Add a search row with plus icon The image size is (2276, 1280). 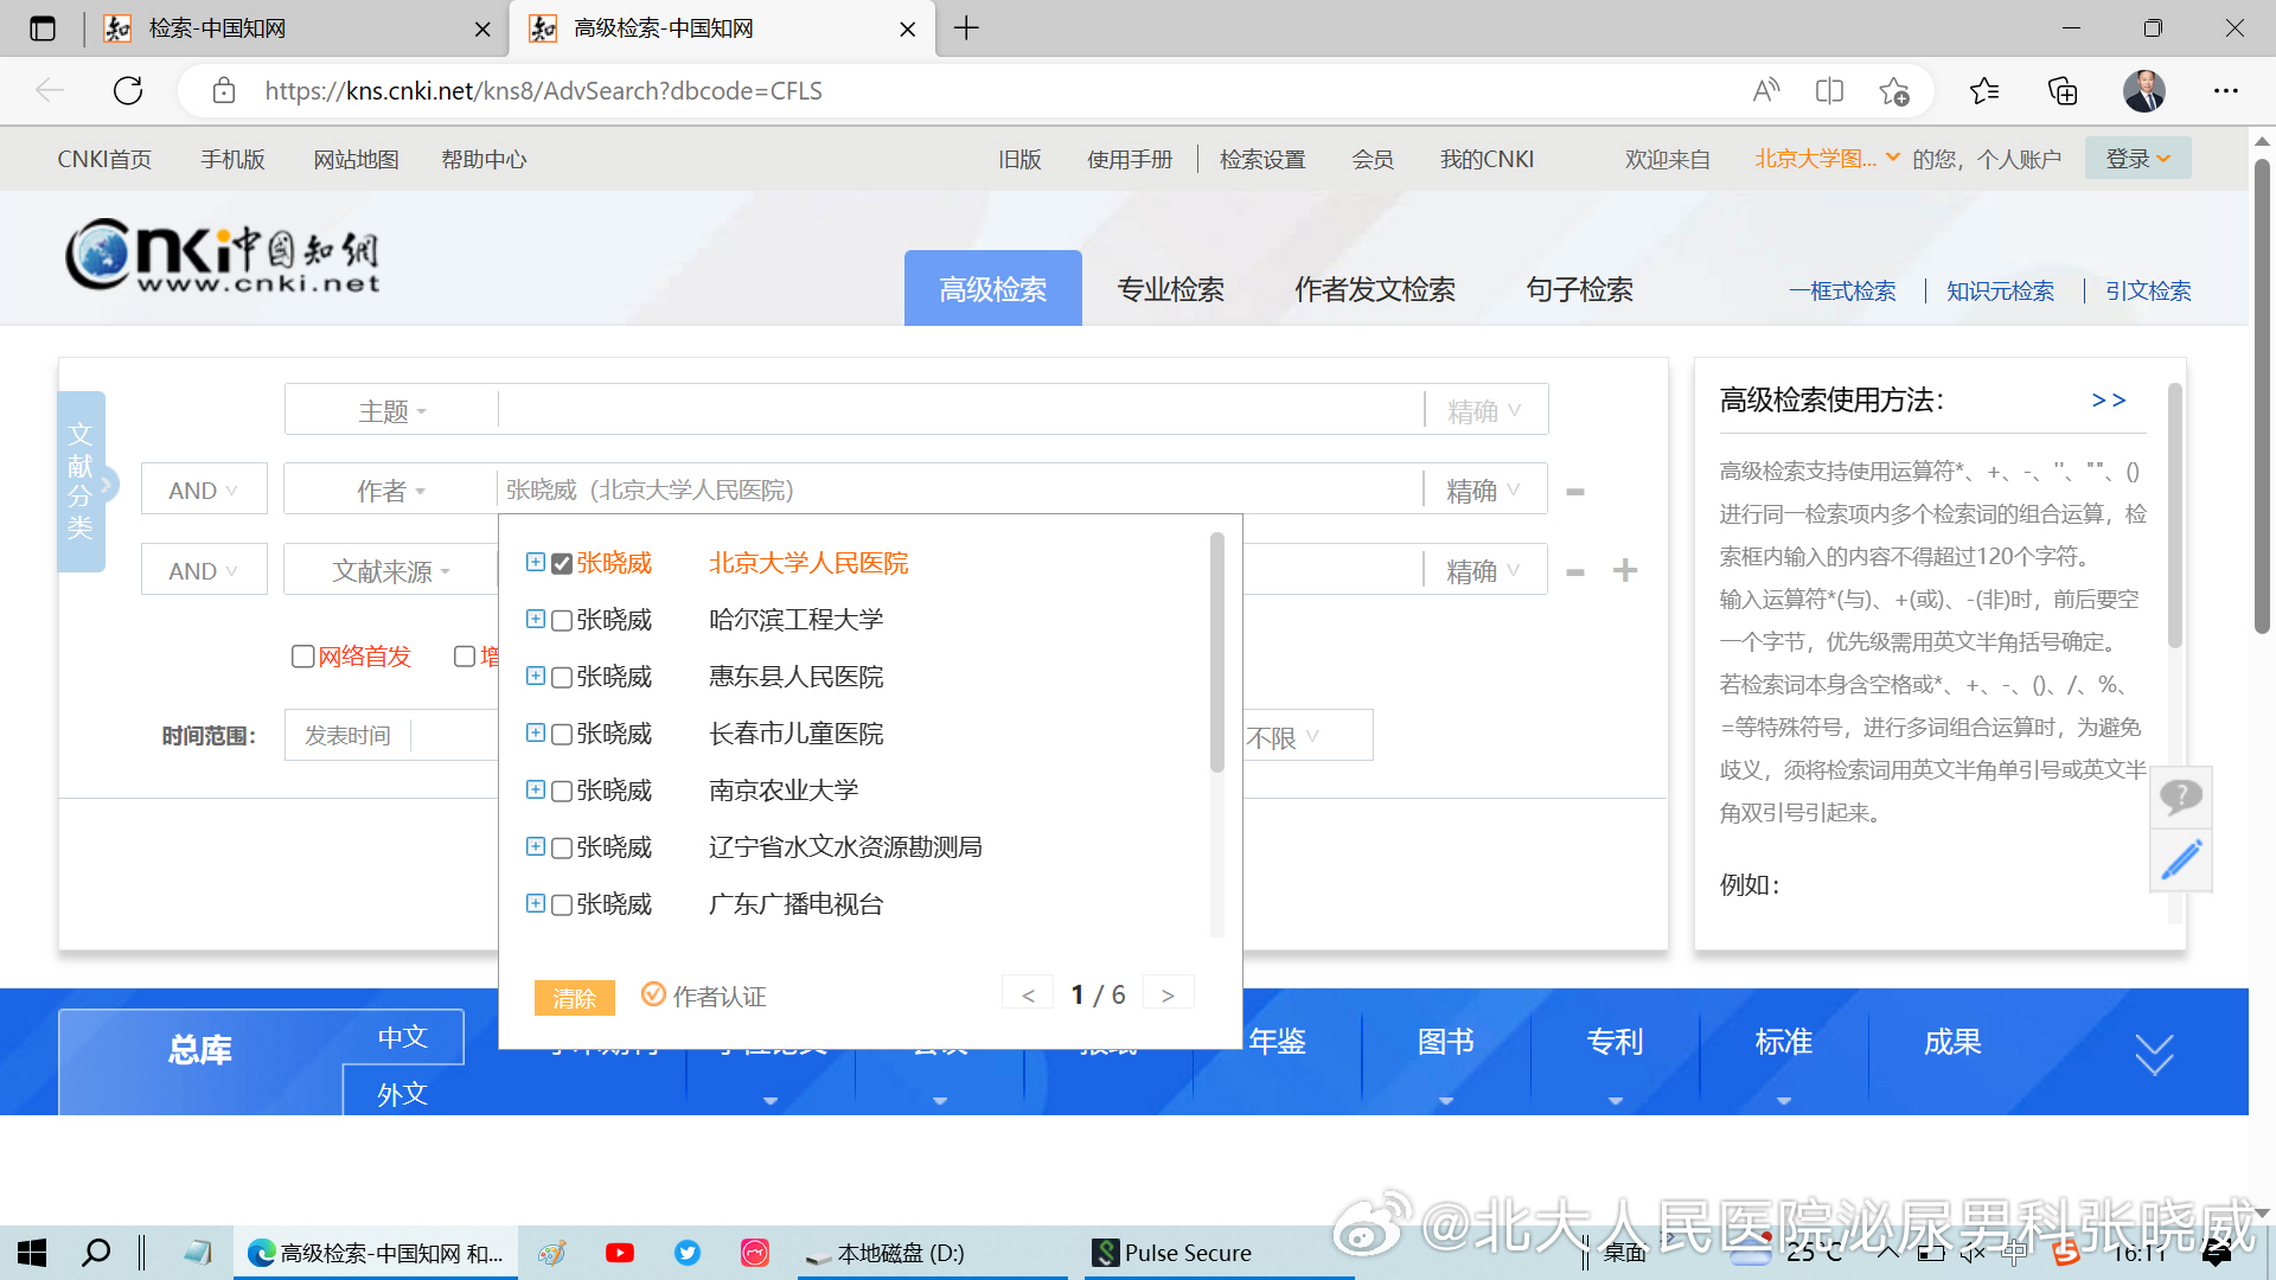click(1625, 570)
